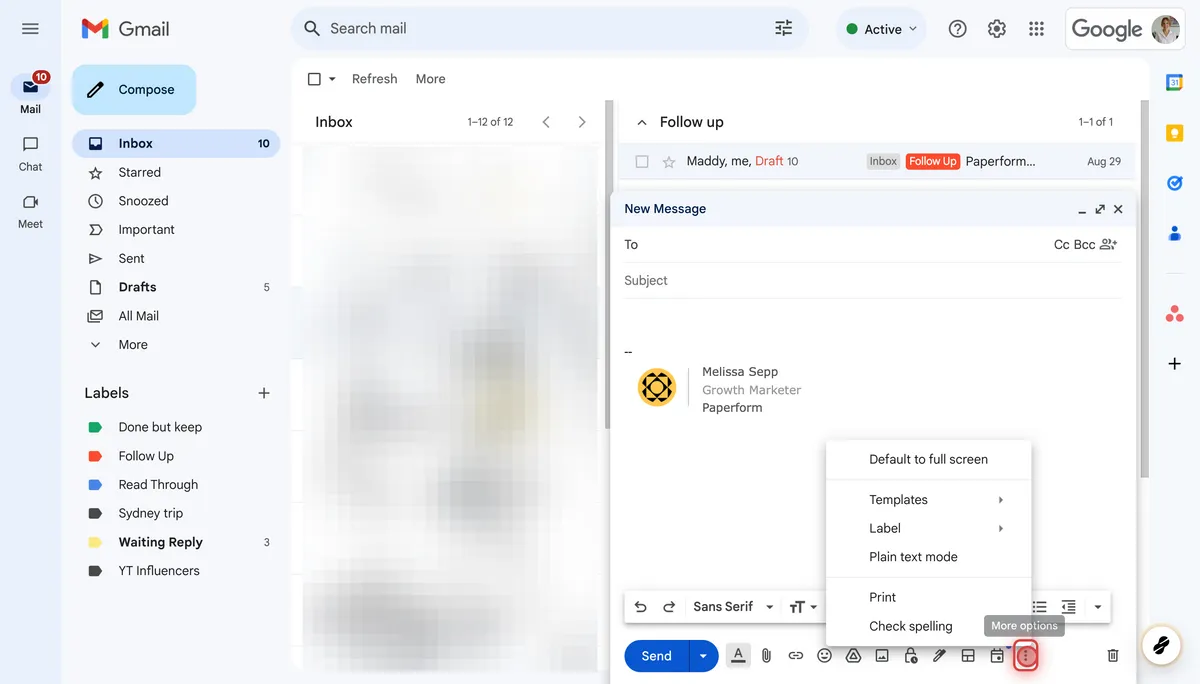1200x684 pixels.
Task: Get add-ons plus icon in side panel
Action: [x=1174, y=364]
